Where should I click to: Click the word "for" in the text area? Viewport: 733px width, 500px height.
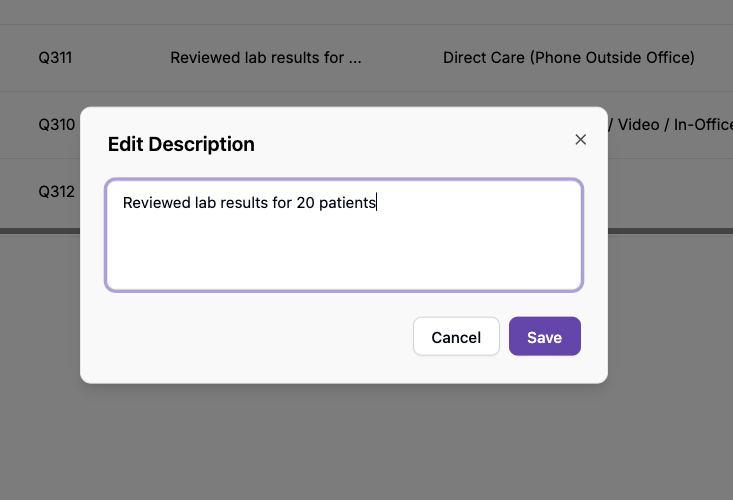coord(281,203)
